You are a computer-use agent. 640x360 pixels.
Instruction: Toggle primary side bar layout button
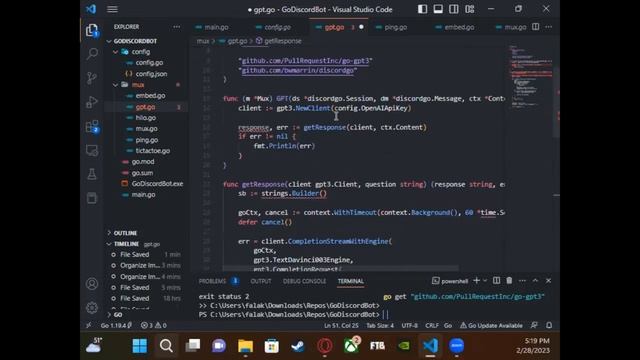(422, 9)
